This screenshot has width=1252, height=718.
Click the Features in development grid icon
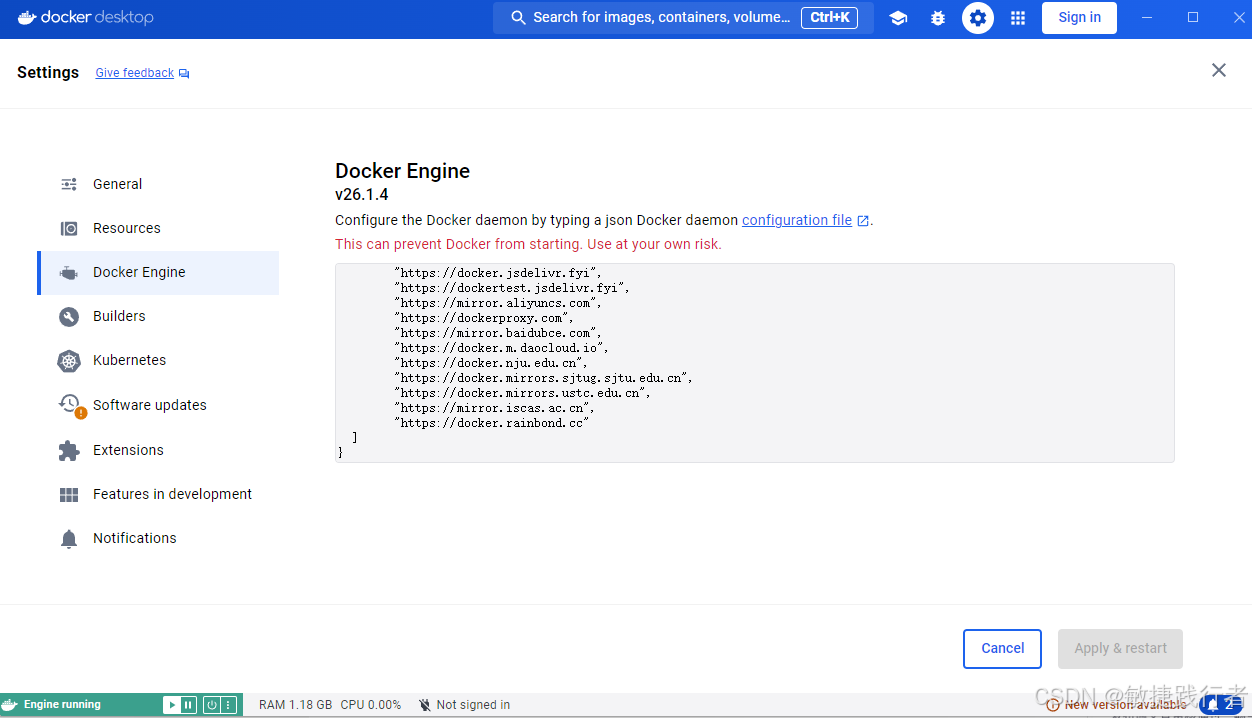click(x=69, y=495)
